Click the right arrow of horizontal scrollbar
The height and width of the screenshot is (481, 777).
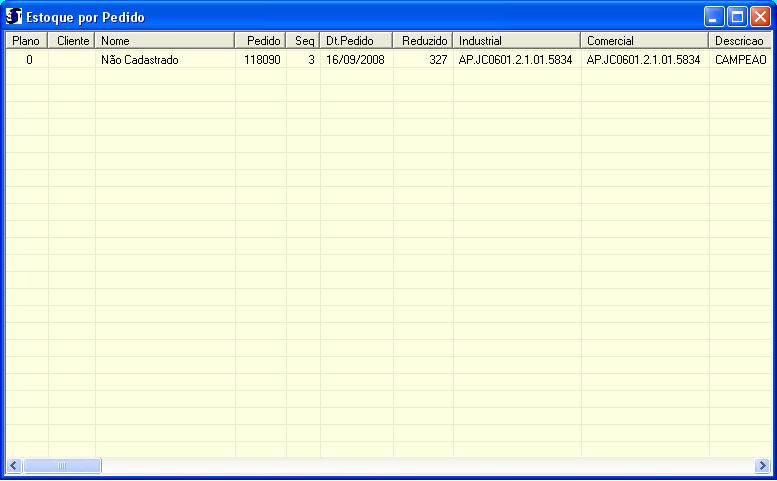point(762,466)
